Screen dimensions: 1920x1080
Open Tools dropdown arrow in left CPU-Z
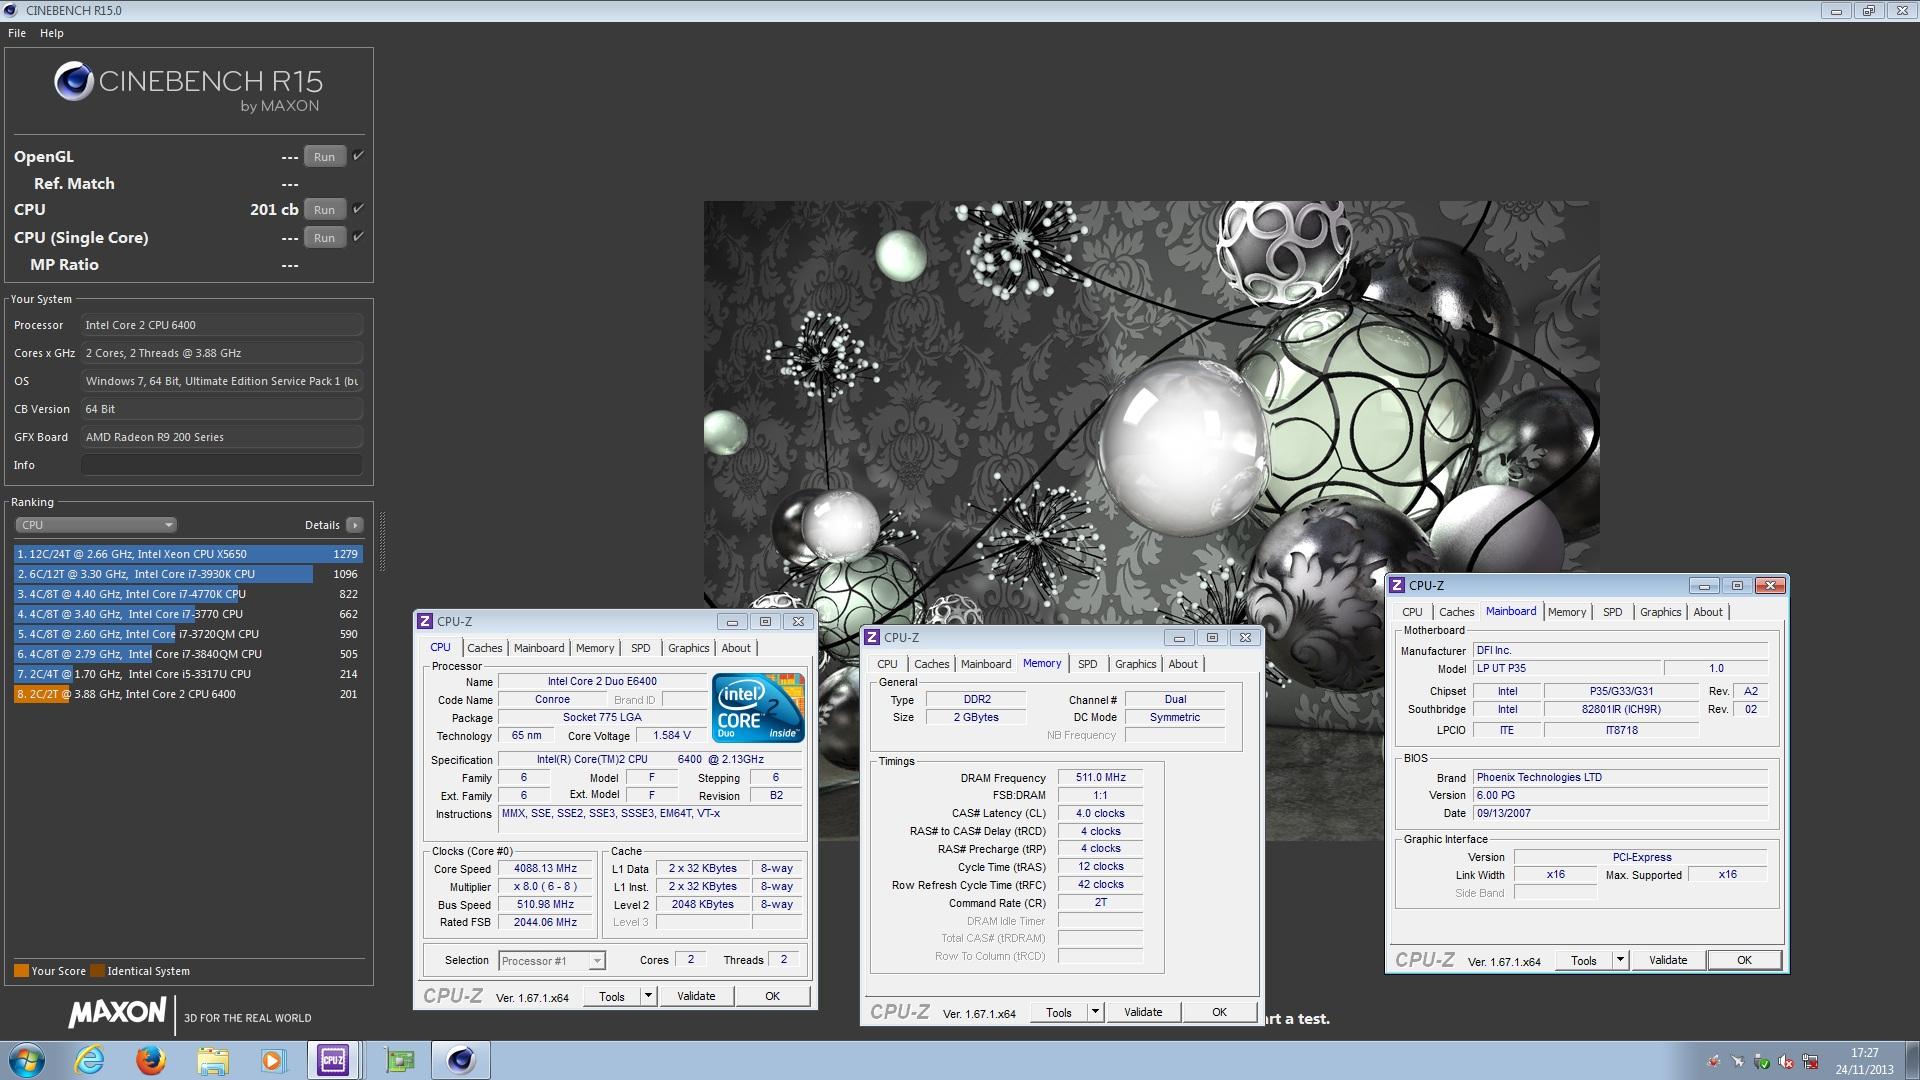pyautogui.click(x=648, y=996)
